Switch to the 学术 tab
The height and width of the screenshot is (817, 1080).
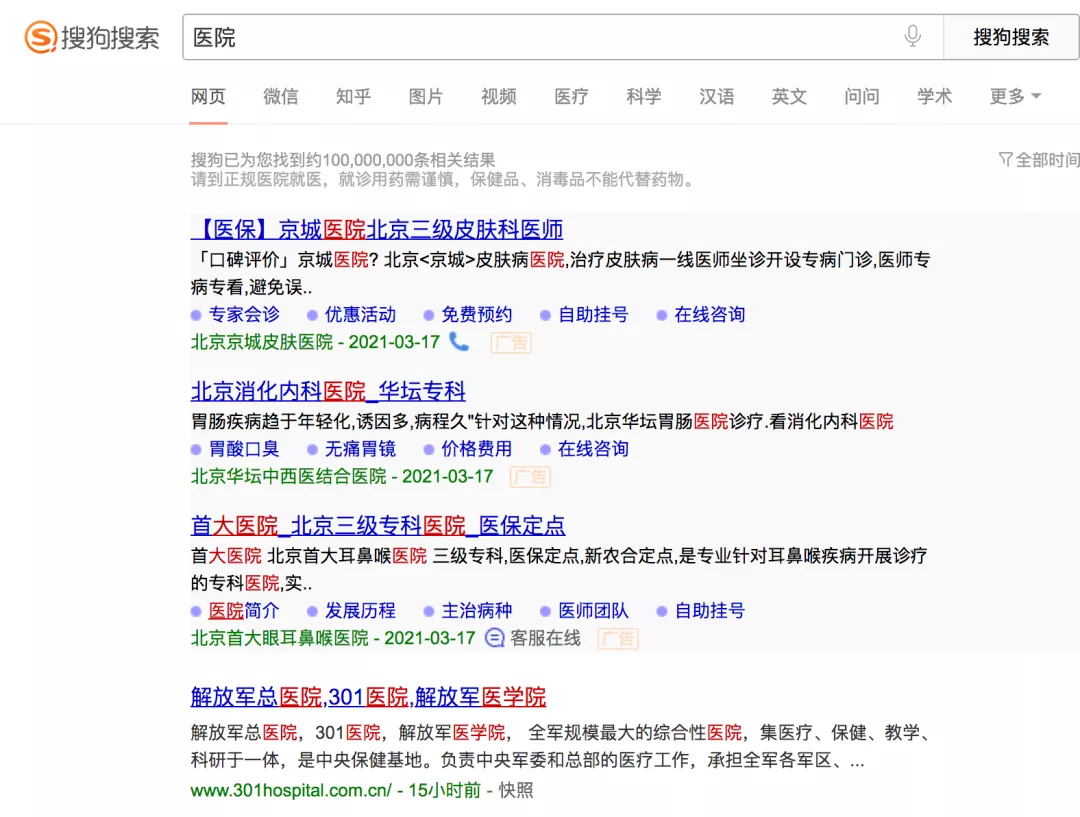[x=935, y=96]
